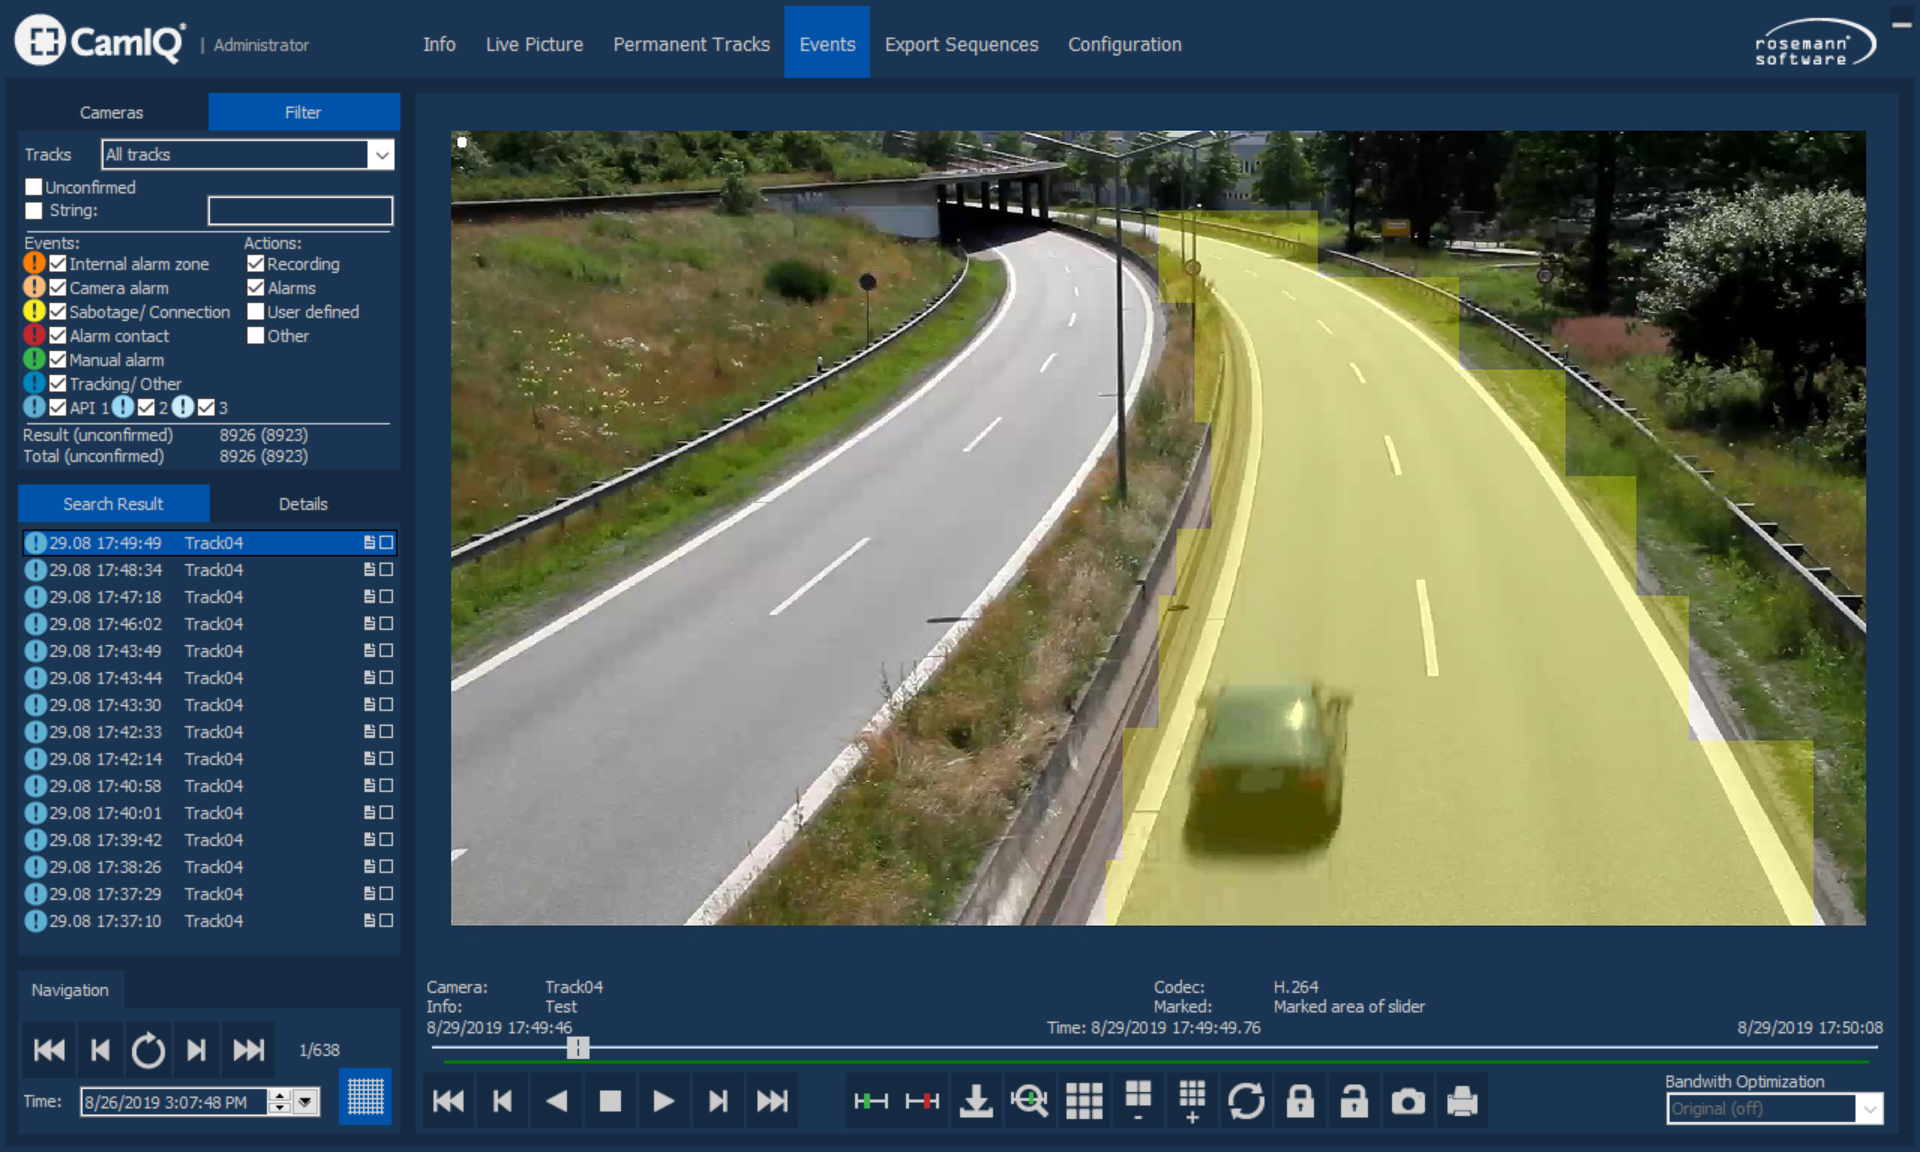
Task: Click the refresh loop icon in toolbar
Action: click(1246, 1102)
